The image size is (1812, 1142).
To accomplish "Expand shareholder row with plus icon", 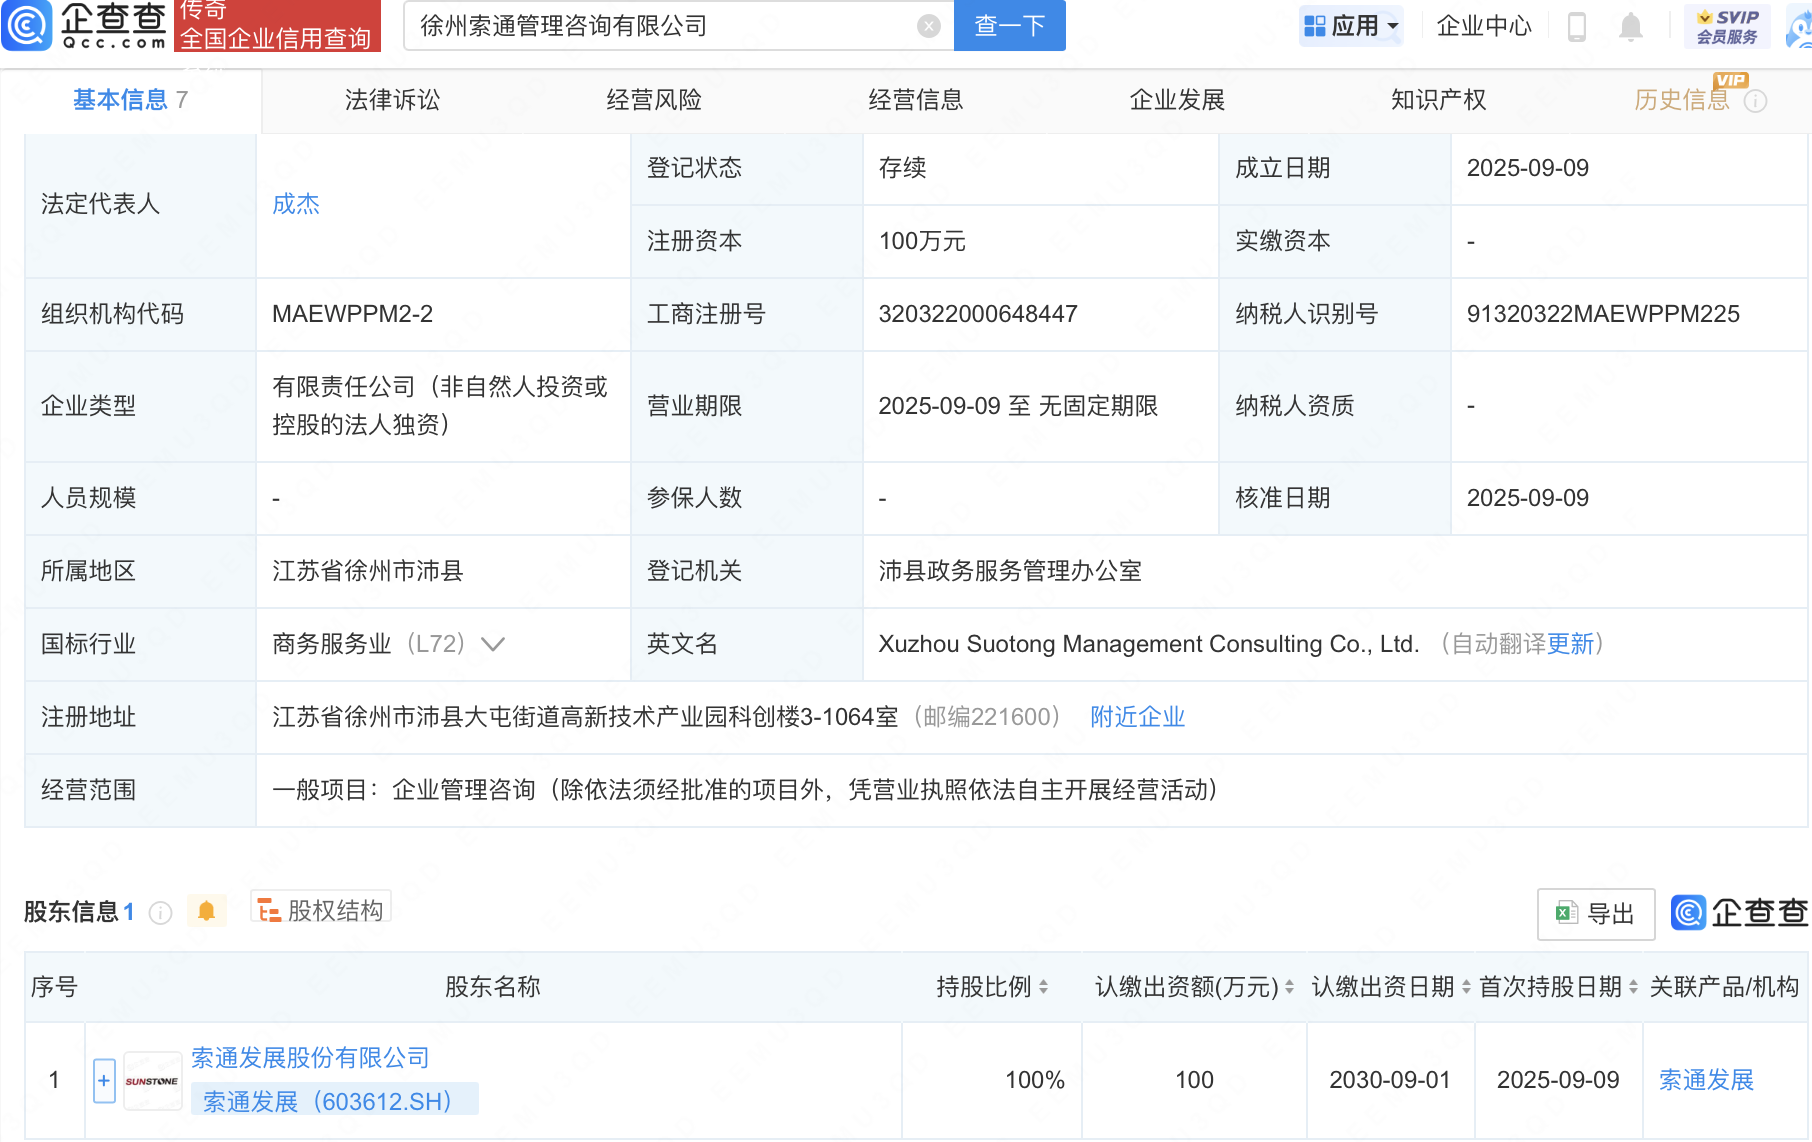I will click(104, 1081).
